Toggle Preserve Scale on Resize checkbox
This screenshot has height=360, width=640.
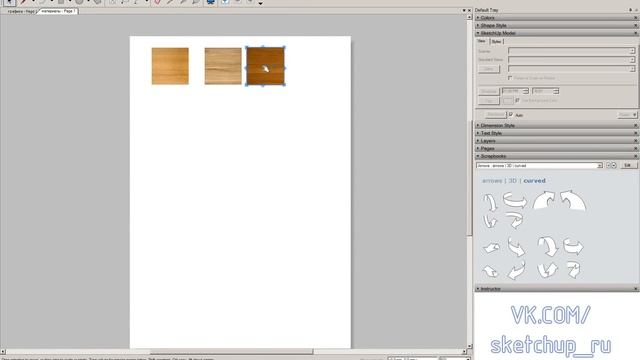pyautogui.click(x=510, y=78)
